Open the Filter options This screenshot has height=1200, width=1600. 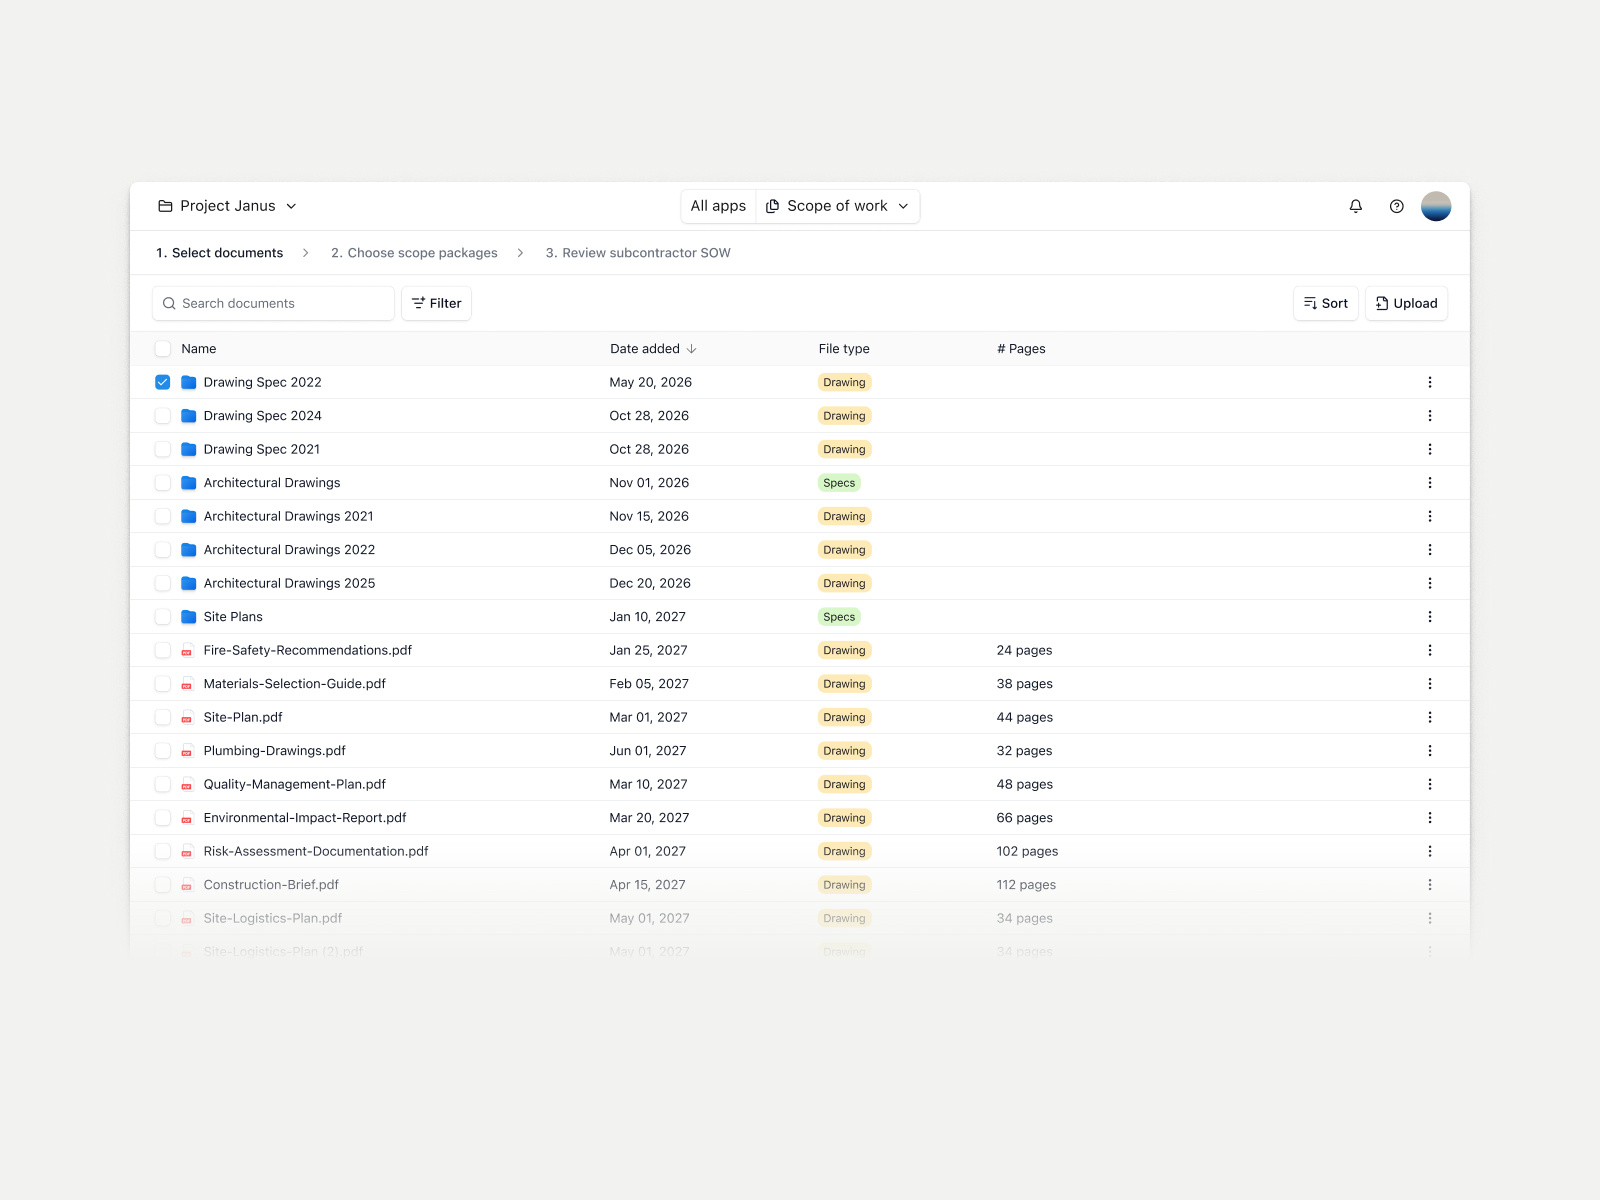[x=436, y=303]
